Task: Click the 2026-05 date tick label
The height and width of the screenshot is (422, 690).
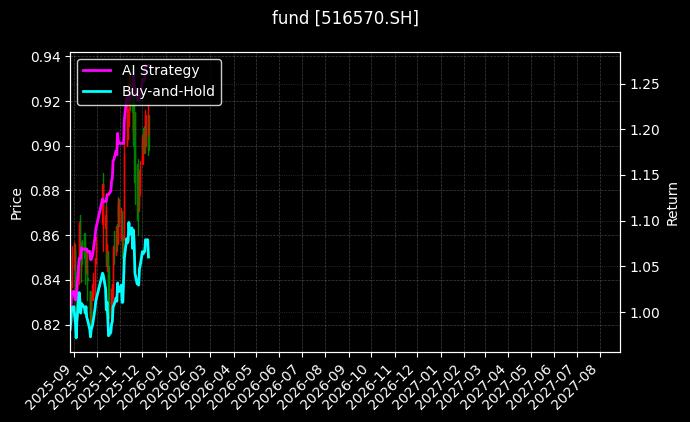Action: [230, 386]
